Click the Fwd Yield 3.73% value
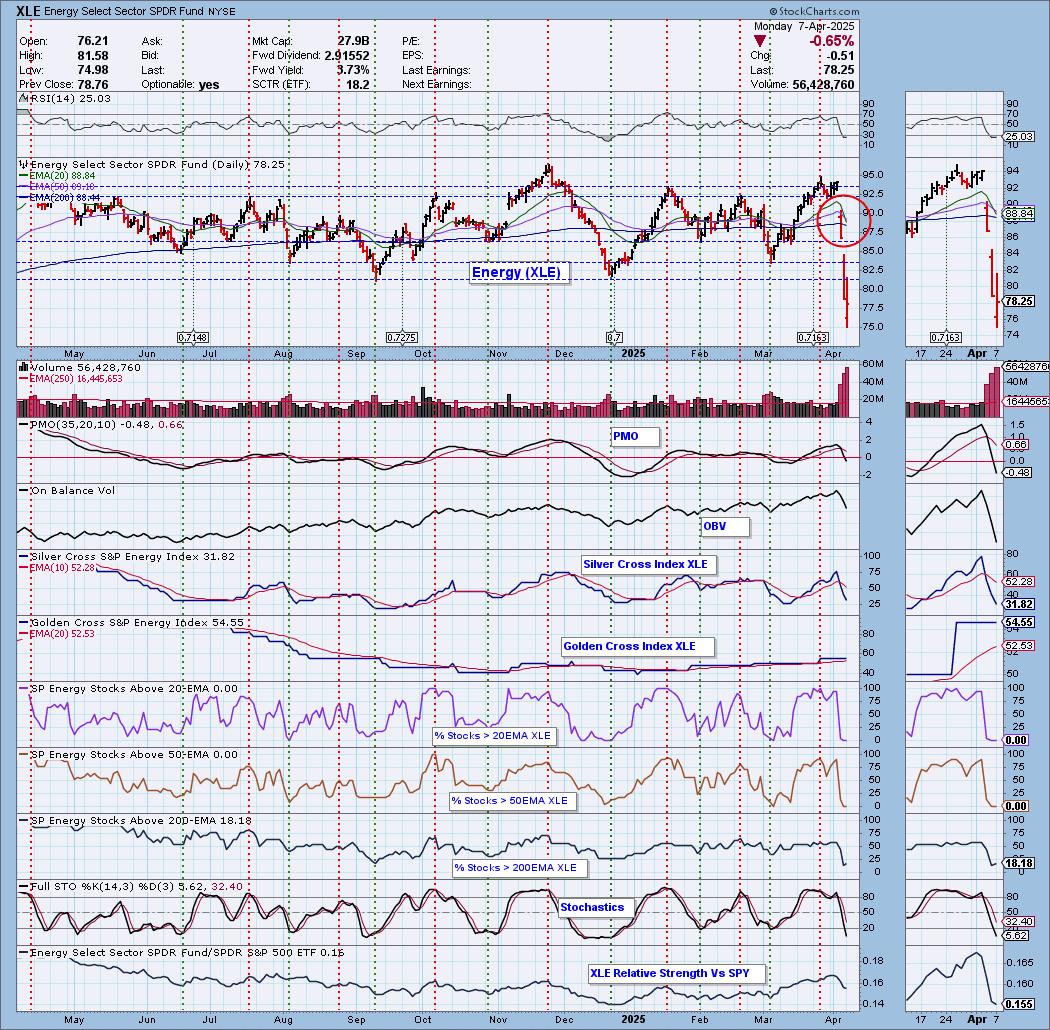This screenshot has height=1030, width=1050. 353,70
